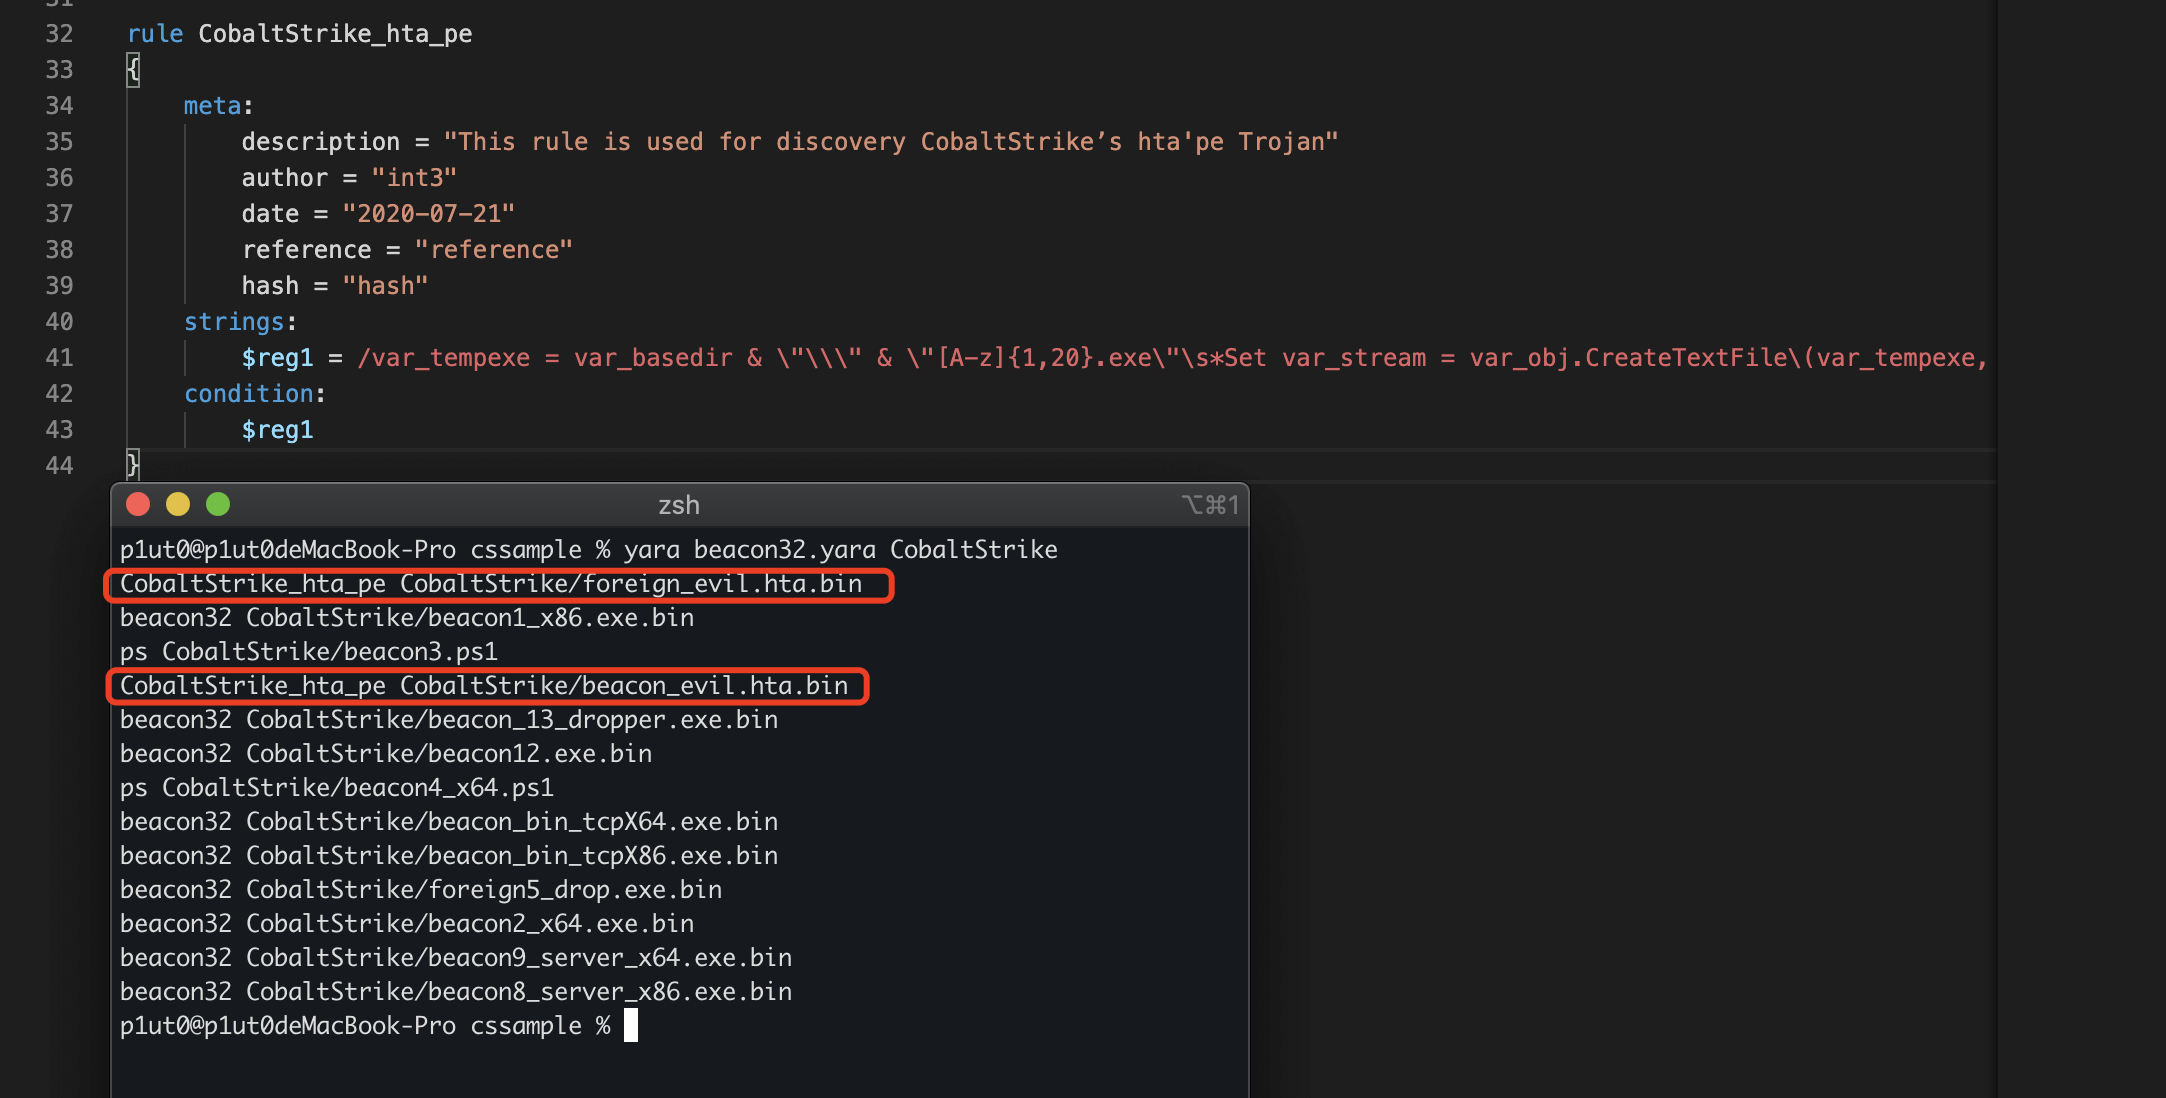Screen dimensions: 2166x1098
Task: Click the zsh terminal title bar text
Action: click(x=678, y=505)
